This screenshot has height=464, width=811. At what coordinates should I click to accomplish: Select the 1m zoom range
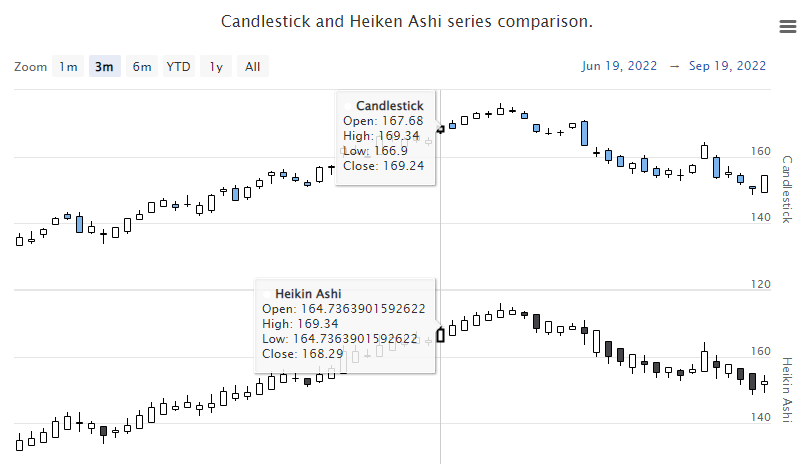pyautogui.click(x=68, y=67)
